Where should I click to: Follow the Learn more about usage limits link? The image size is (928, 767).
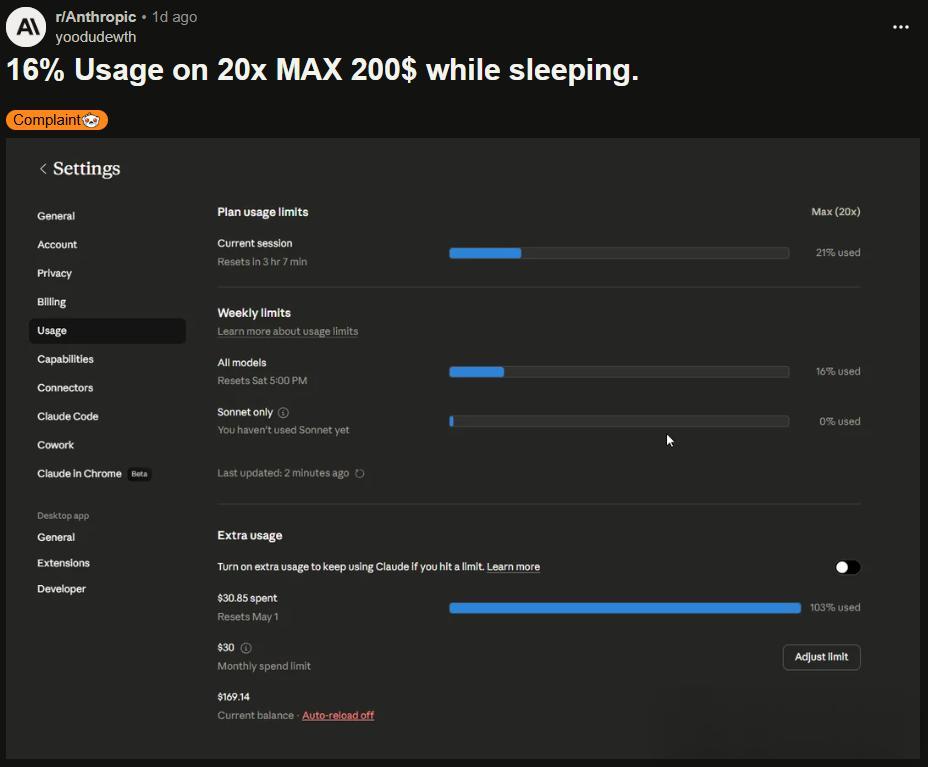(x=288, y=332)
